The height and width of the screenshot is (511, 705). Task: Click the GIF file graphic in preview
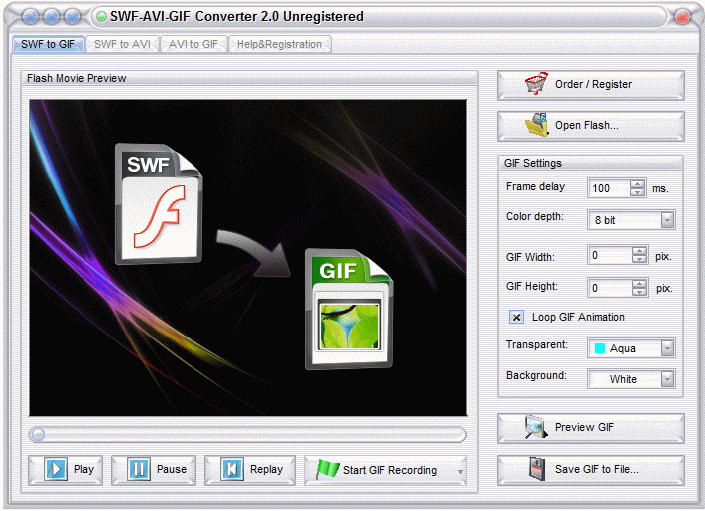click(349, 309)
